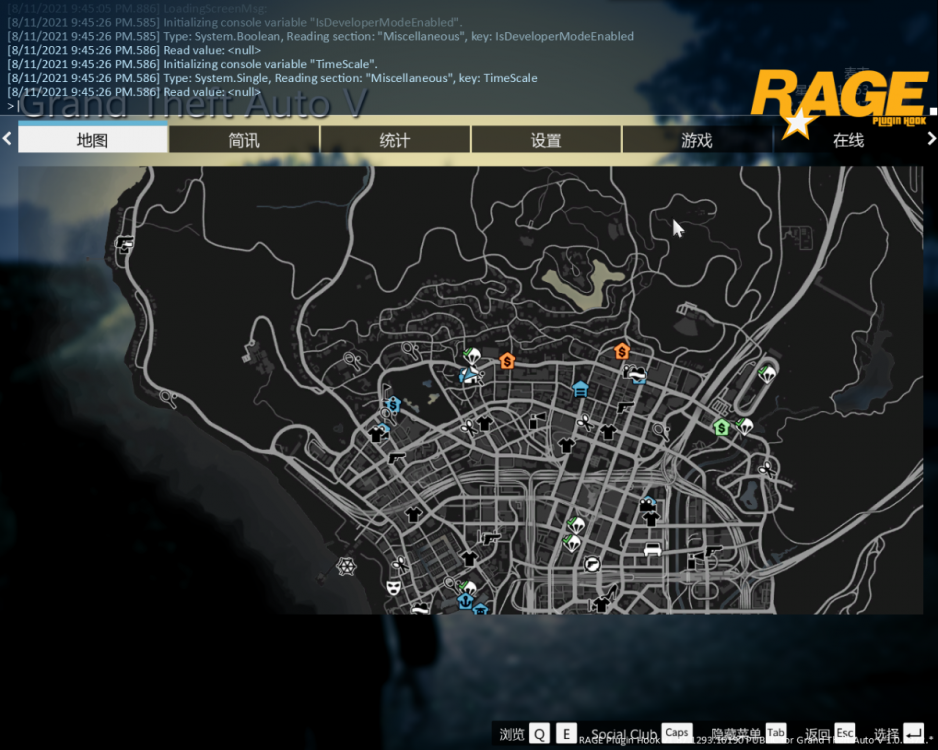Click the left arrow beside the tabs

coord(7,139)
